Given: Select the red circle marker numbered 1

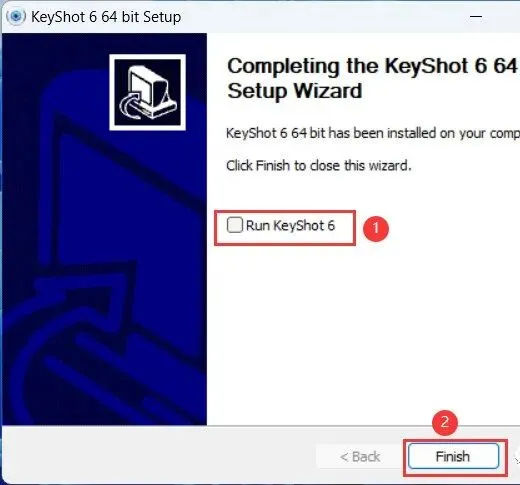Looking at the screenshot, I should click(x=376, y=228).
